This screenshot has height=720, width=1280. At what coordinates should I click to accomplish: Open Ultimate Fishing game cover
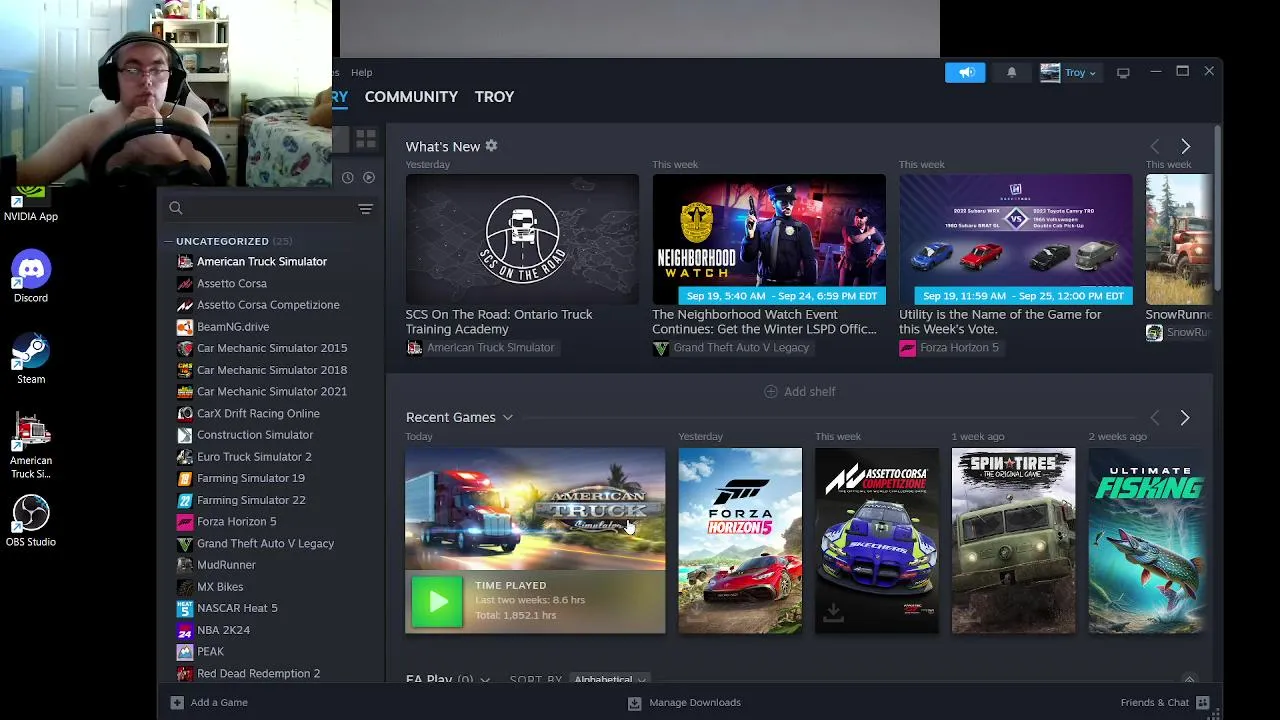click(x=1147, y=540)
